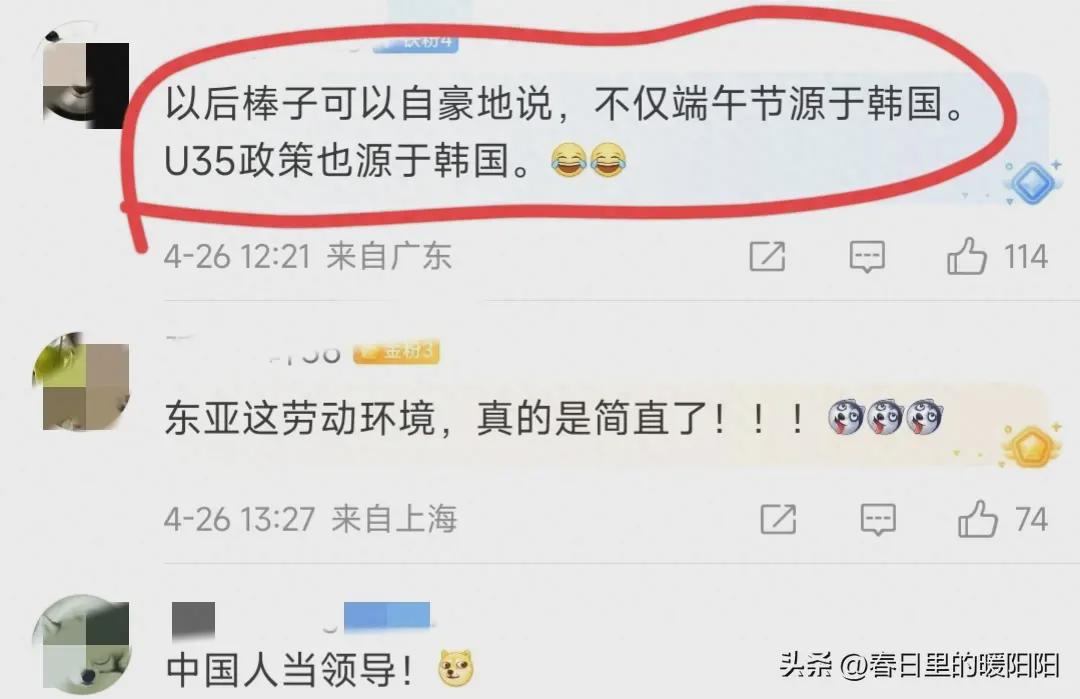Reply to the comment from Guangdong
1080x699 pixels.
(x=866, y=257)
